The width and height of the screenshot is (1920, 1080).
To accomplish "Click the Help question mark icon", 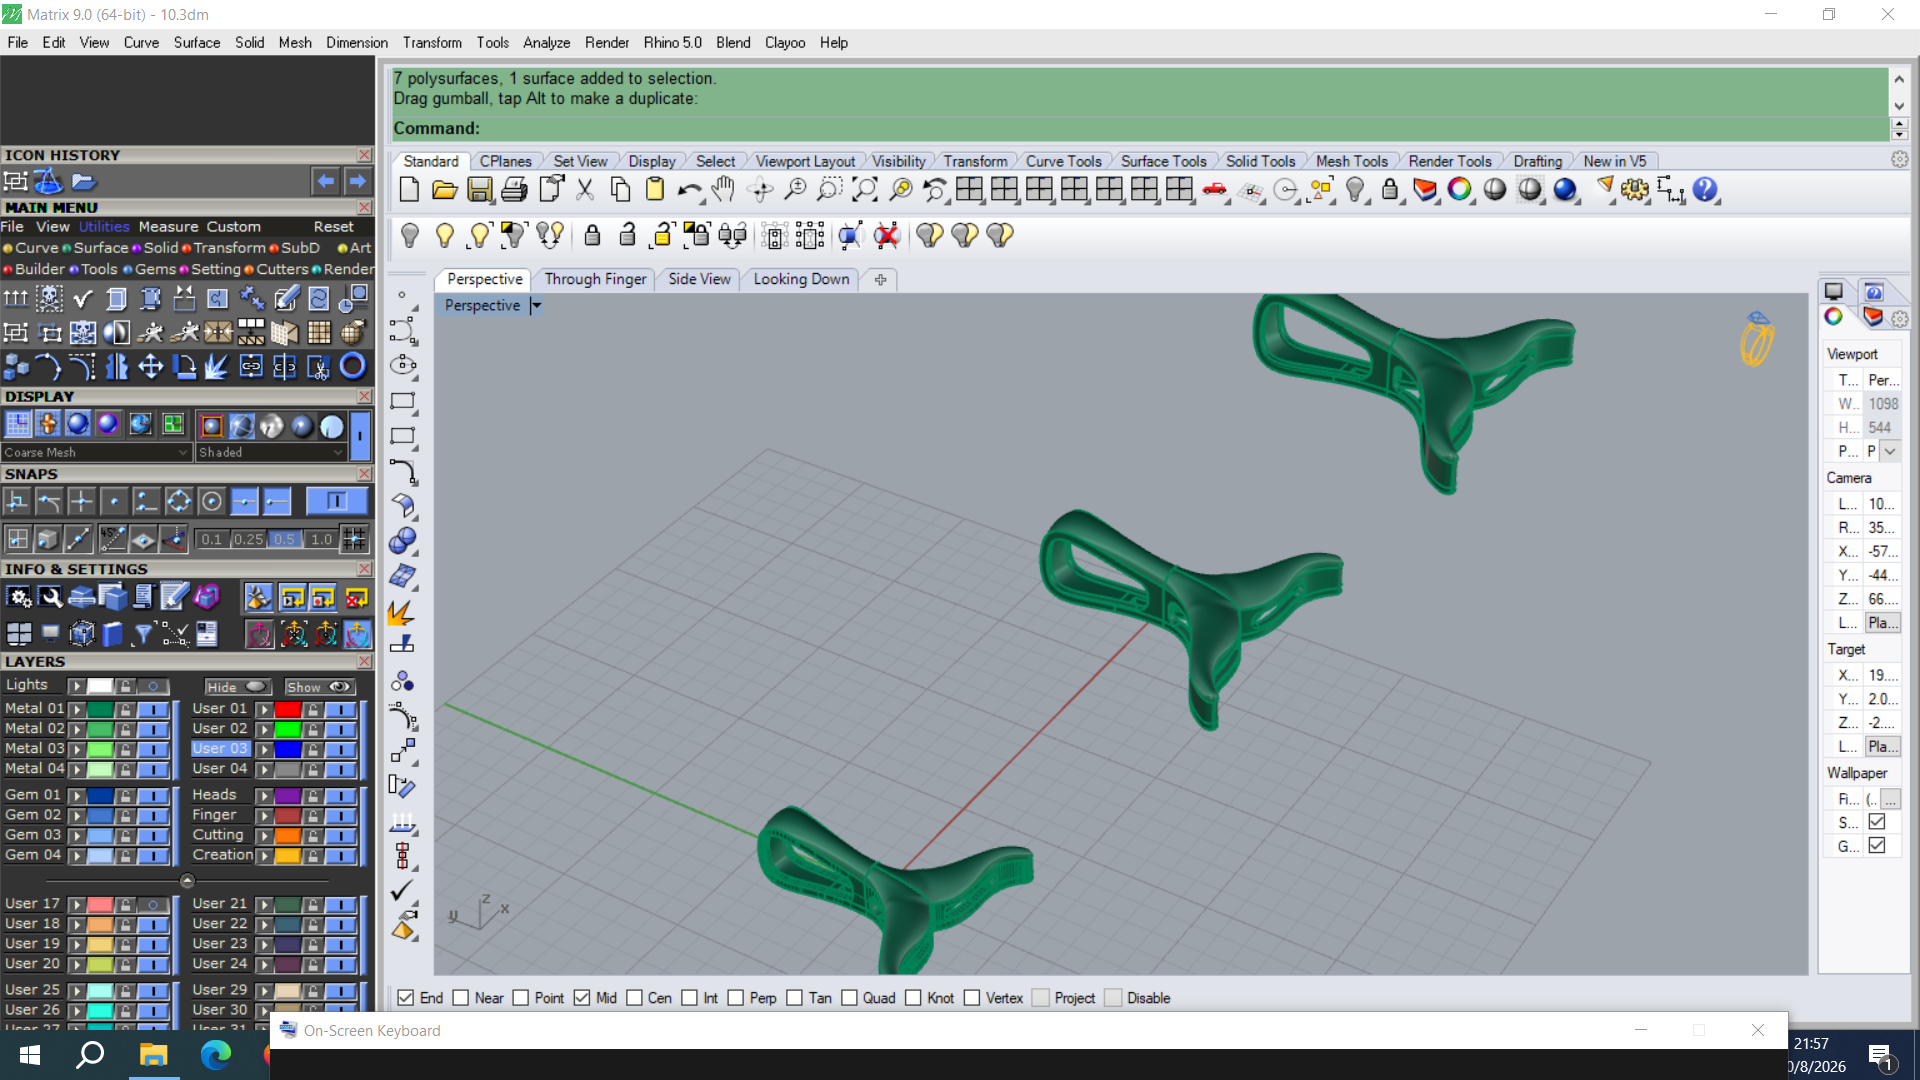I will tap(1705, 190).
